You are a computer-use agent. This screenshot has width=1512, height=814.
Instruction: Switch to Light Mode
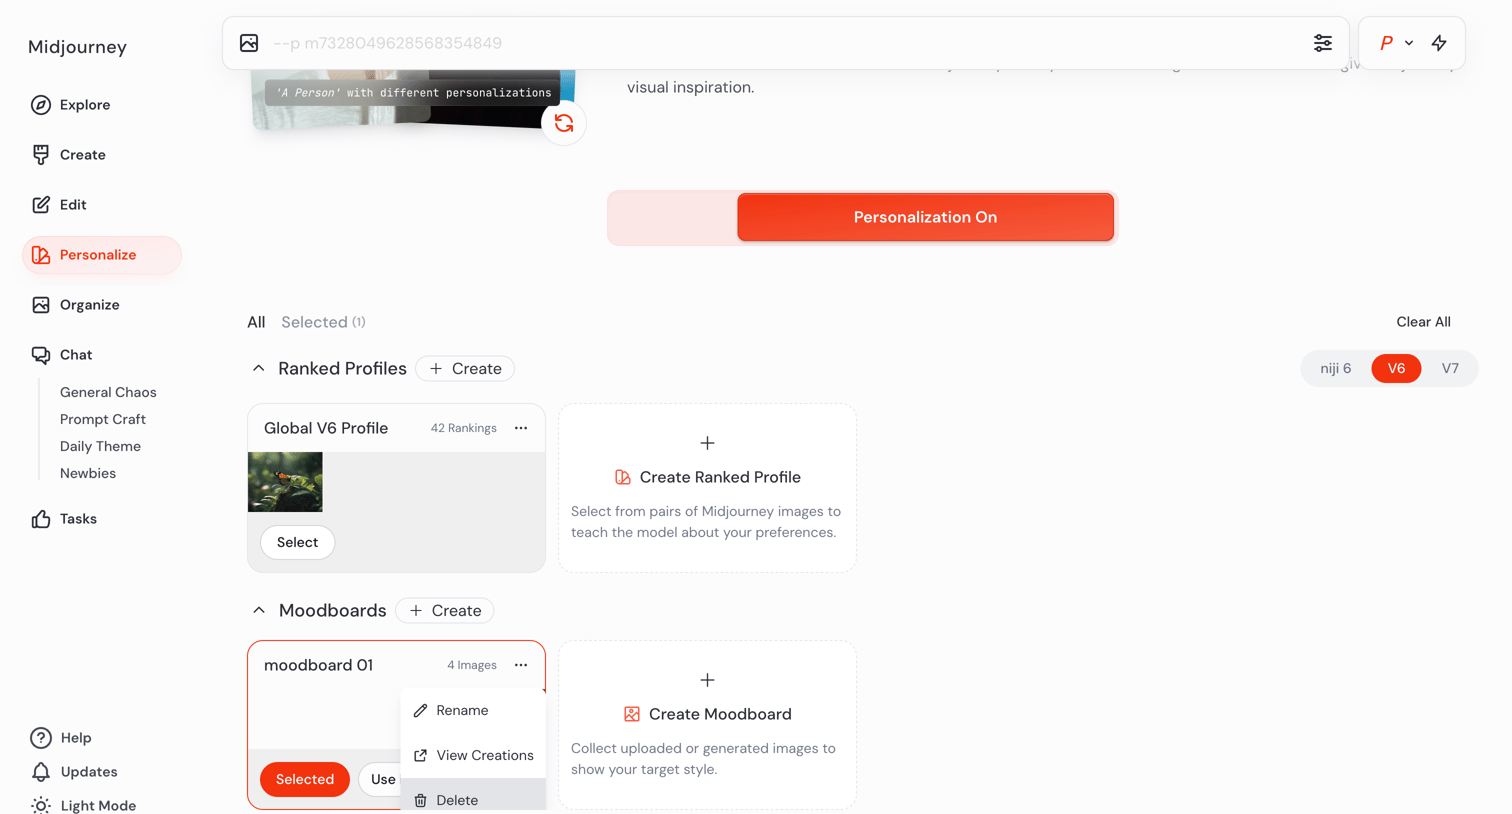point(83,805)
